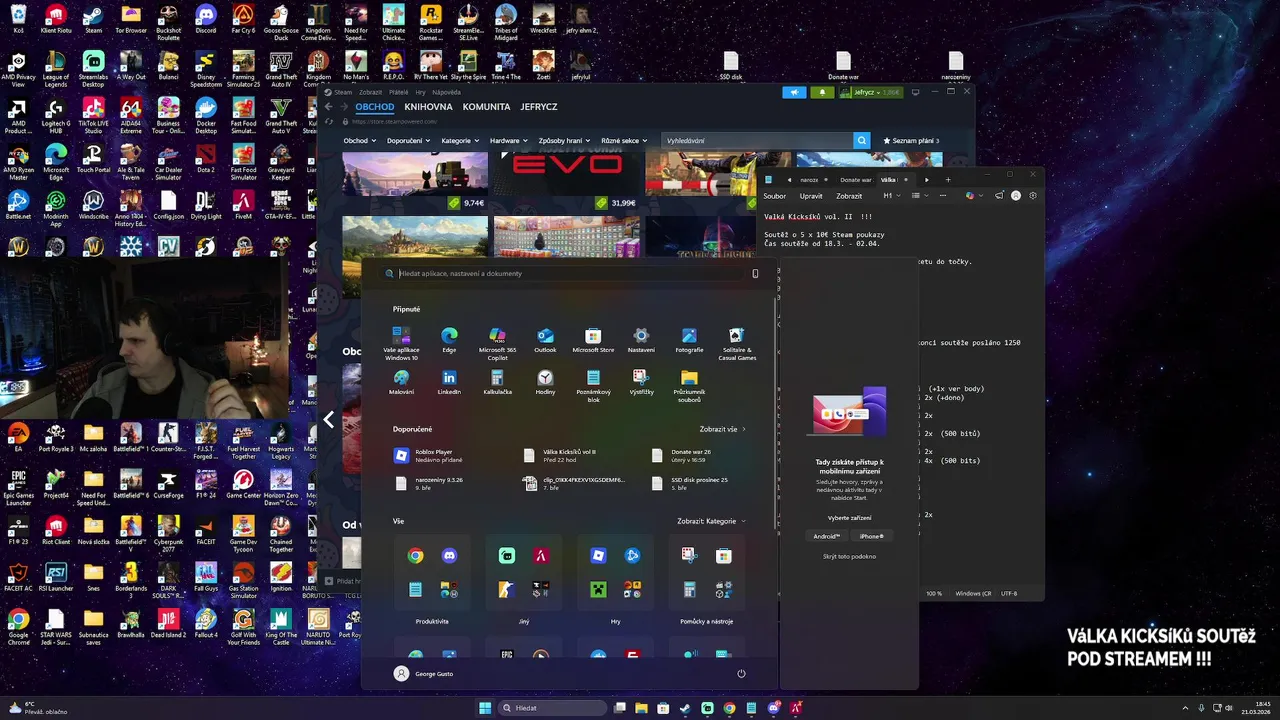Screen dimensions: 1280x720
Task: Open Vaše aplikace Windows 10 tile
Action: click(x=401, y=343)
